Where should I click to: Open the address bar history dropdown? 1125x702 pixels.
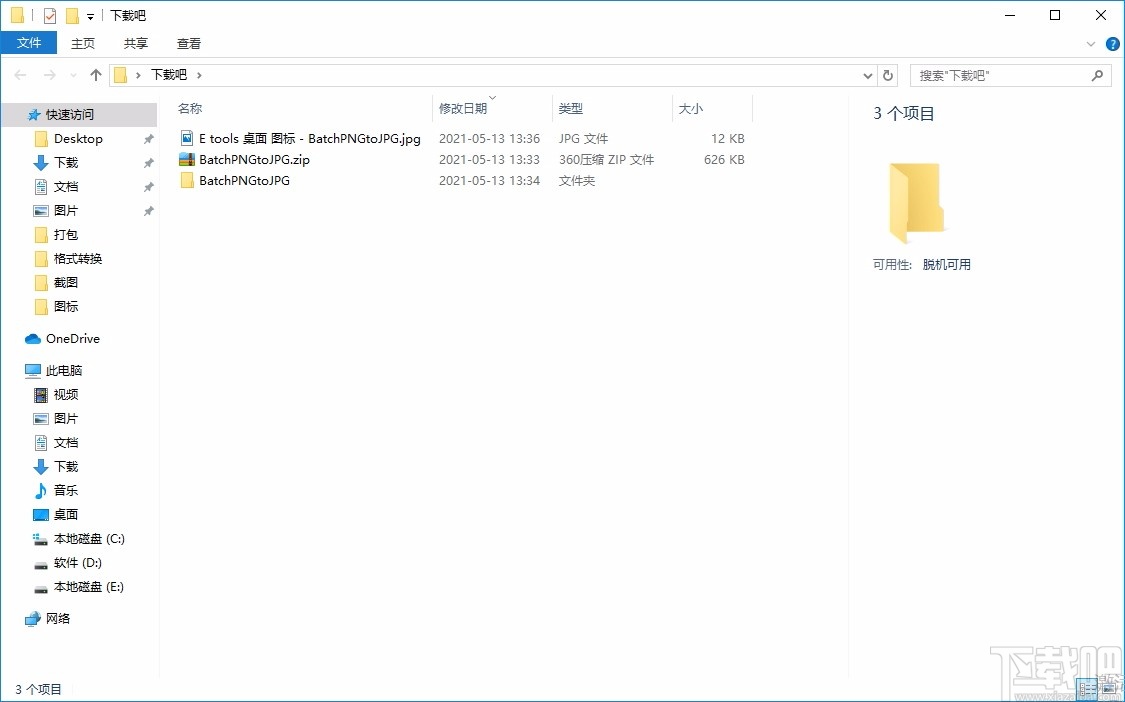pyautogui.click(x=868, y=75)
